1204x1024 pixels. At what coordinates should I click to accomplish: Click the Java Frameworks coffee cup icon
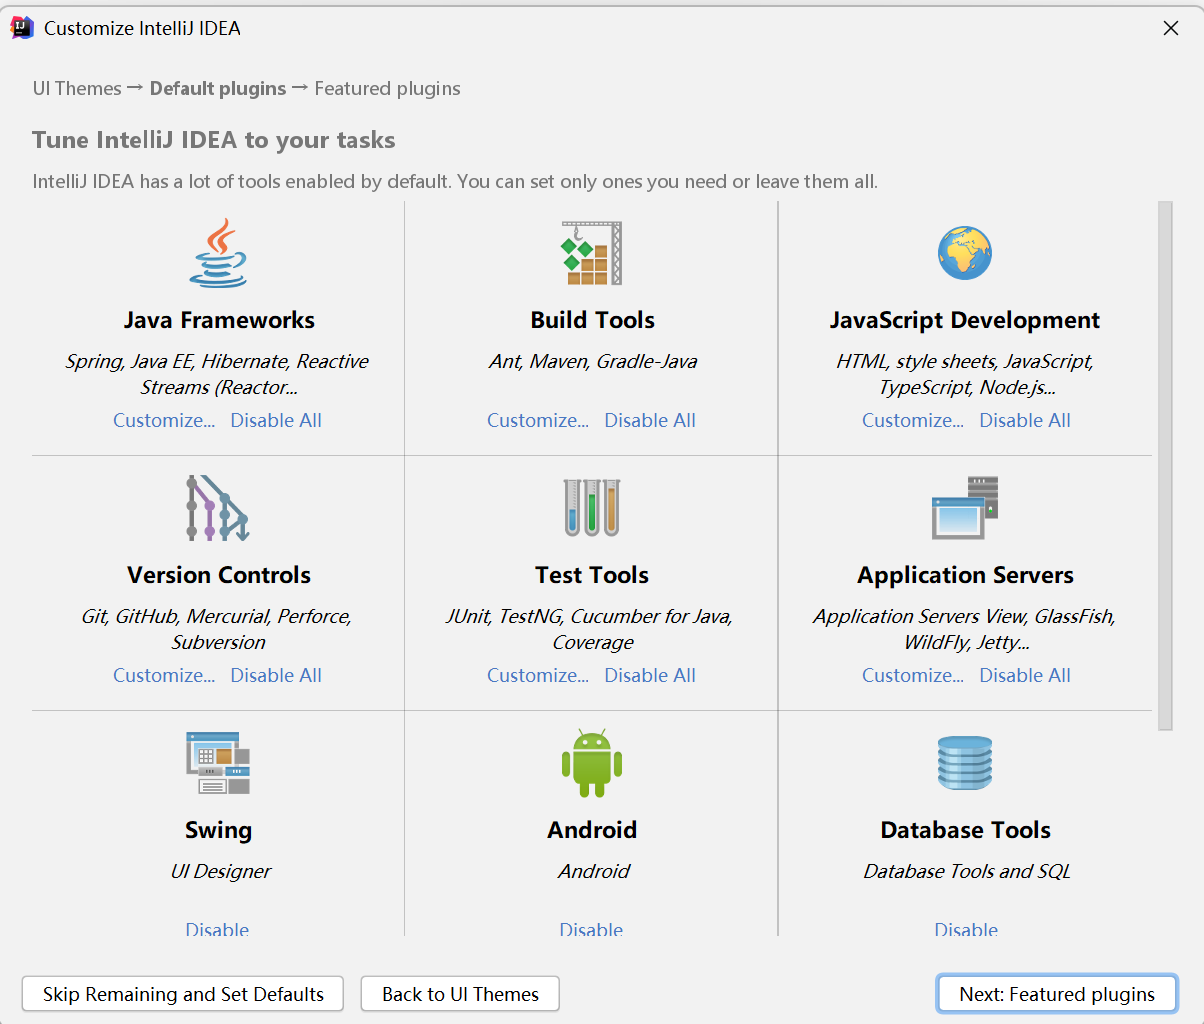click(x=218, y=254)
